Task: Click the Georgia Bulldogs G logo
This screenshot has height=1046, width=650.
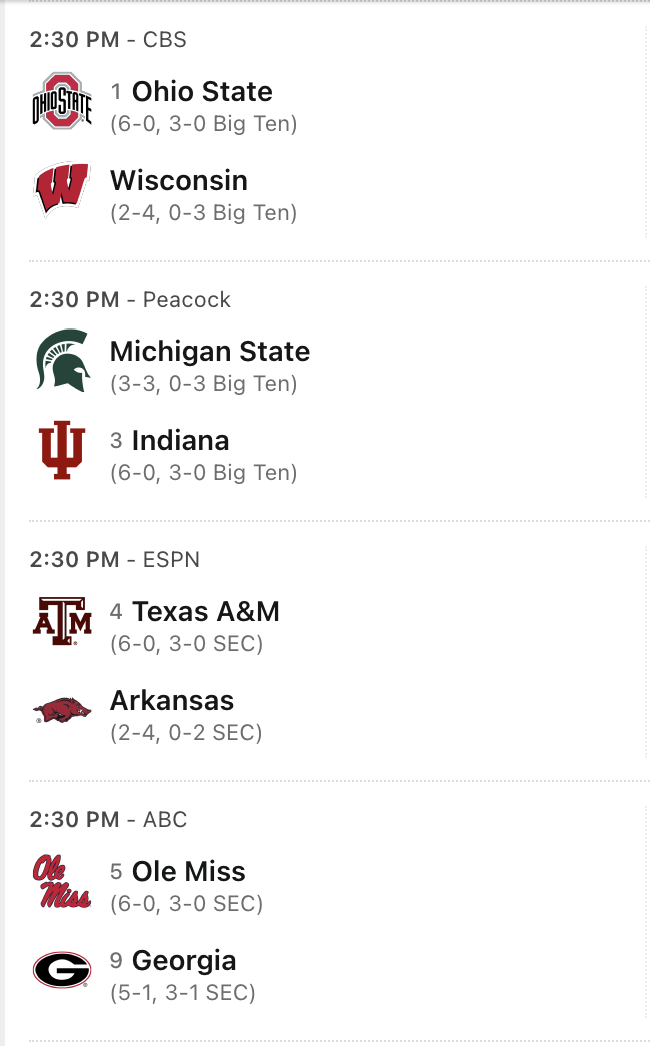Action: [x=62, y=970]
